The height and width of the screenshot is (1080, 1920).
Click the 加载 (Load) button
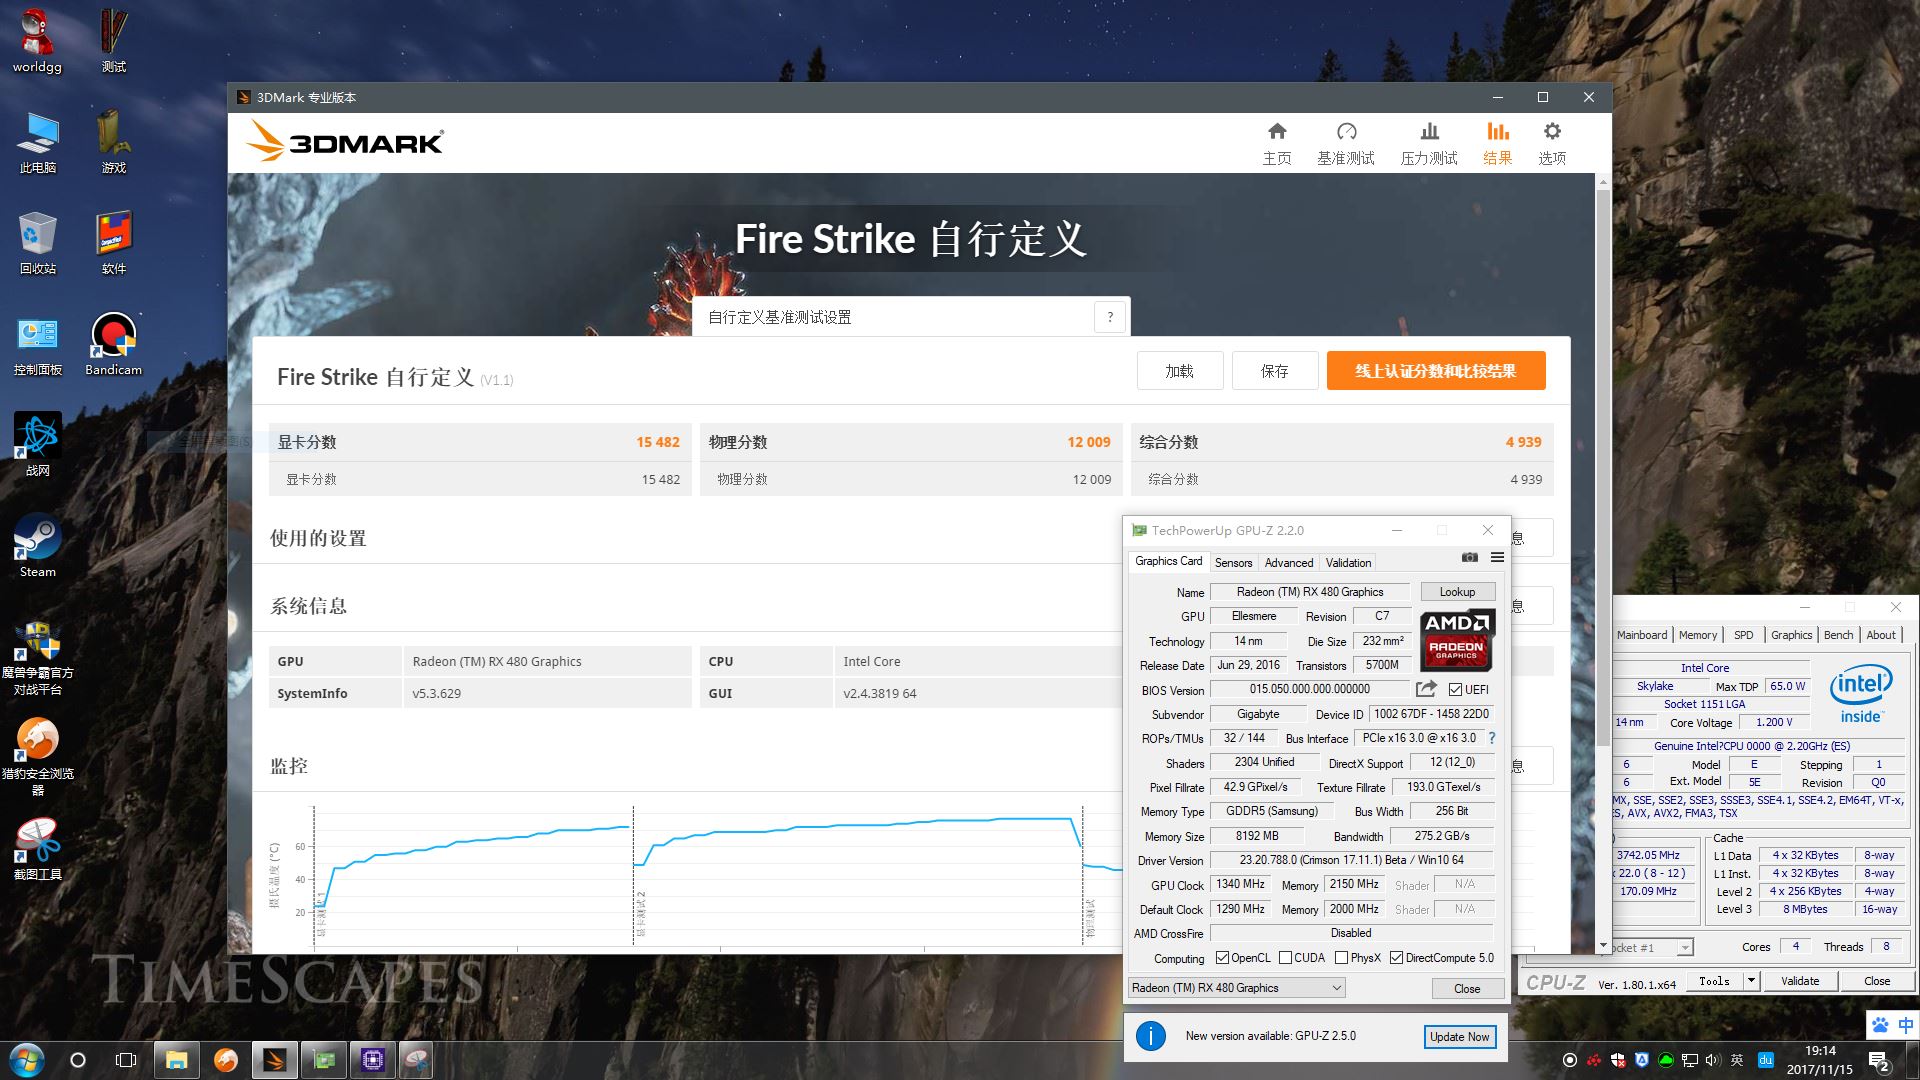point(1180,371)
